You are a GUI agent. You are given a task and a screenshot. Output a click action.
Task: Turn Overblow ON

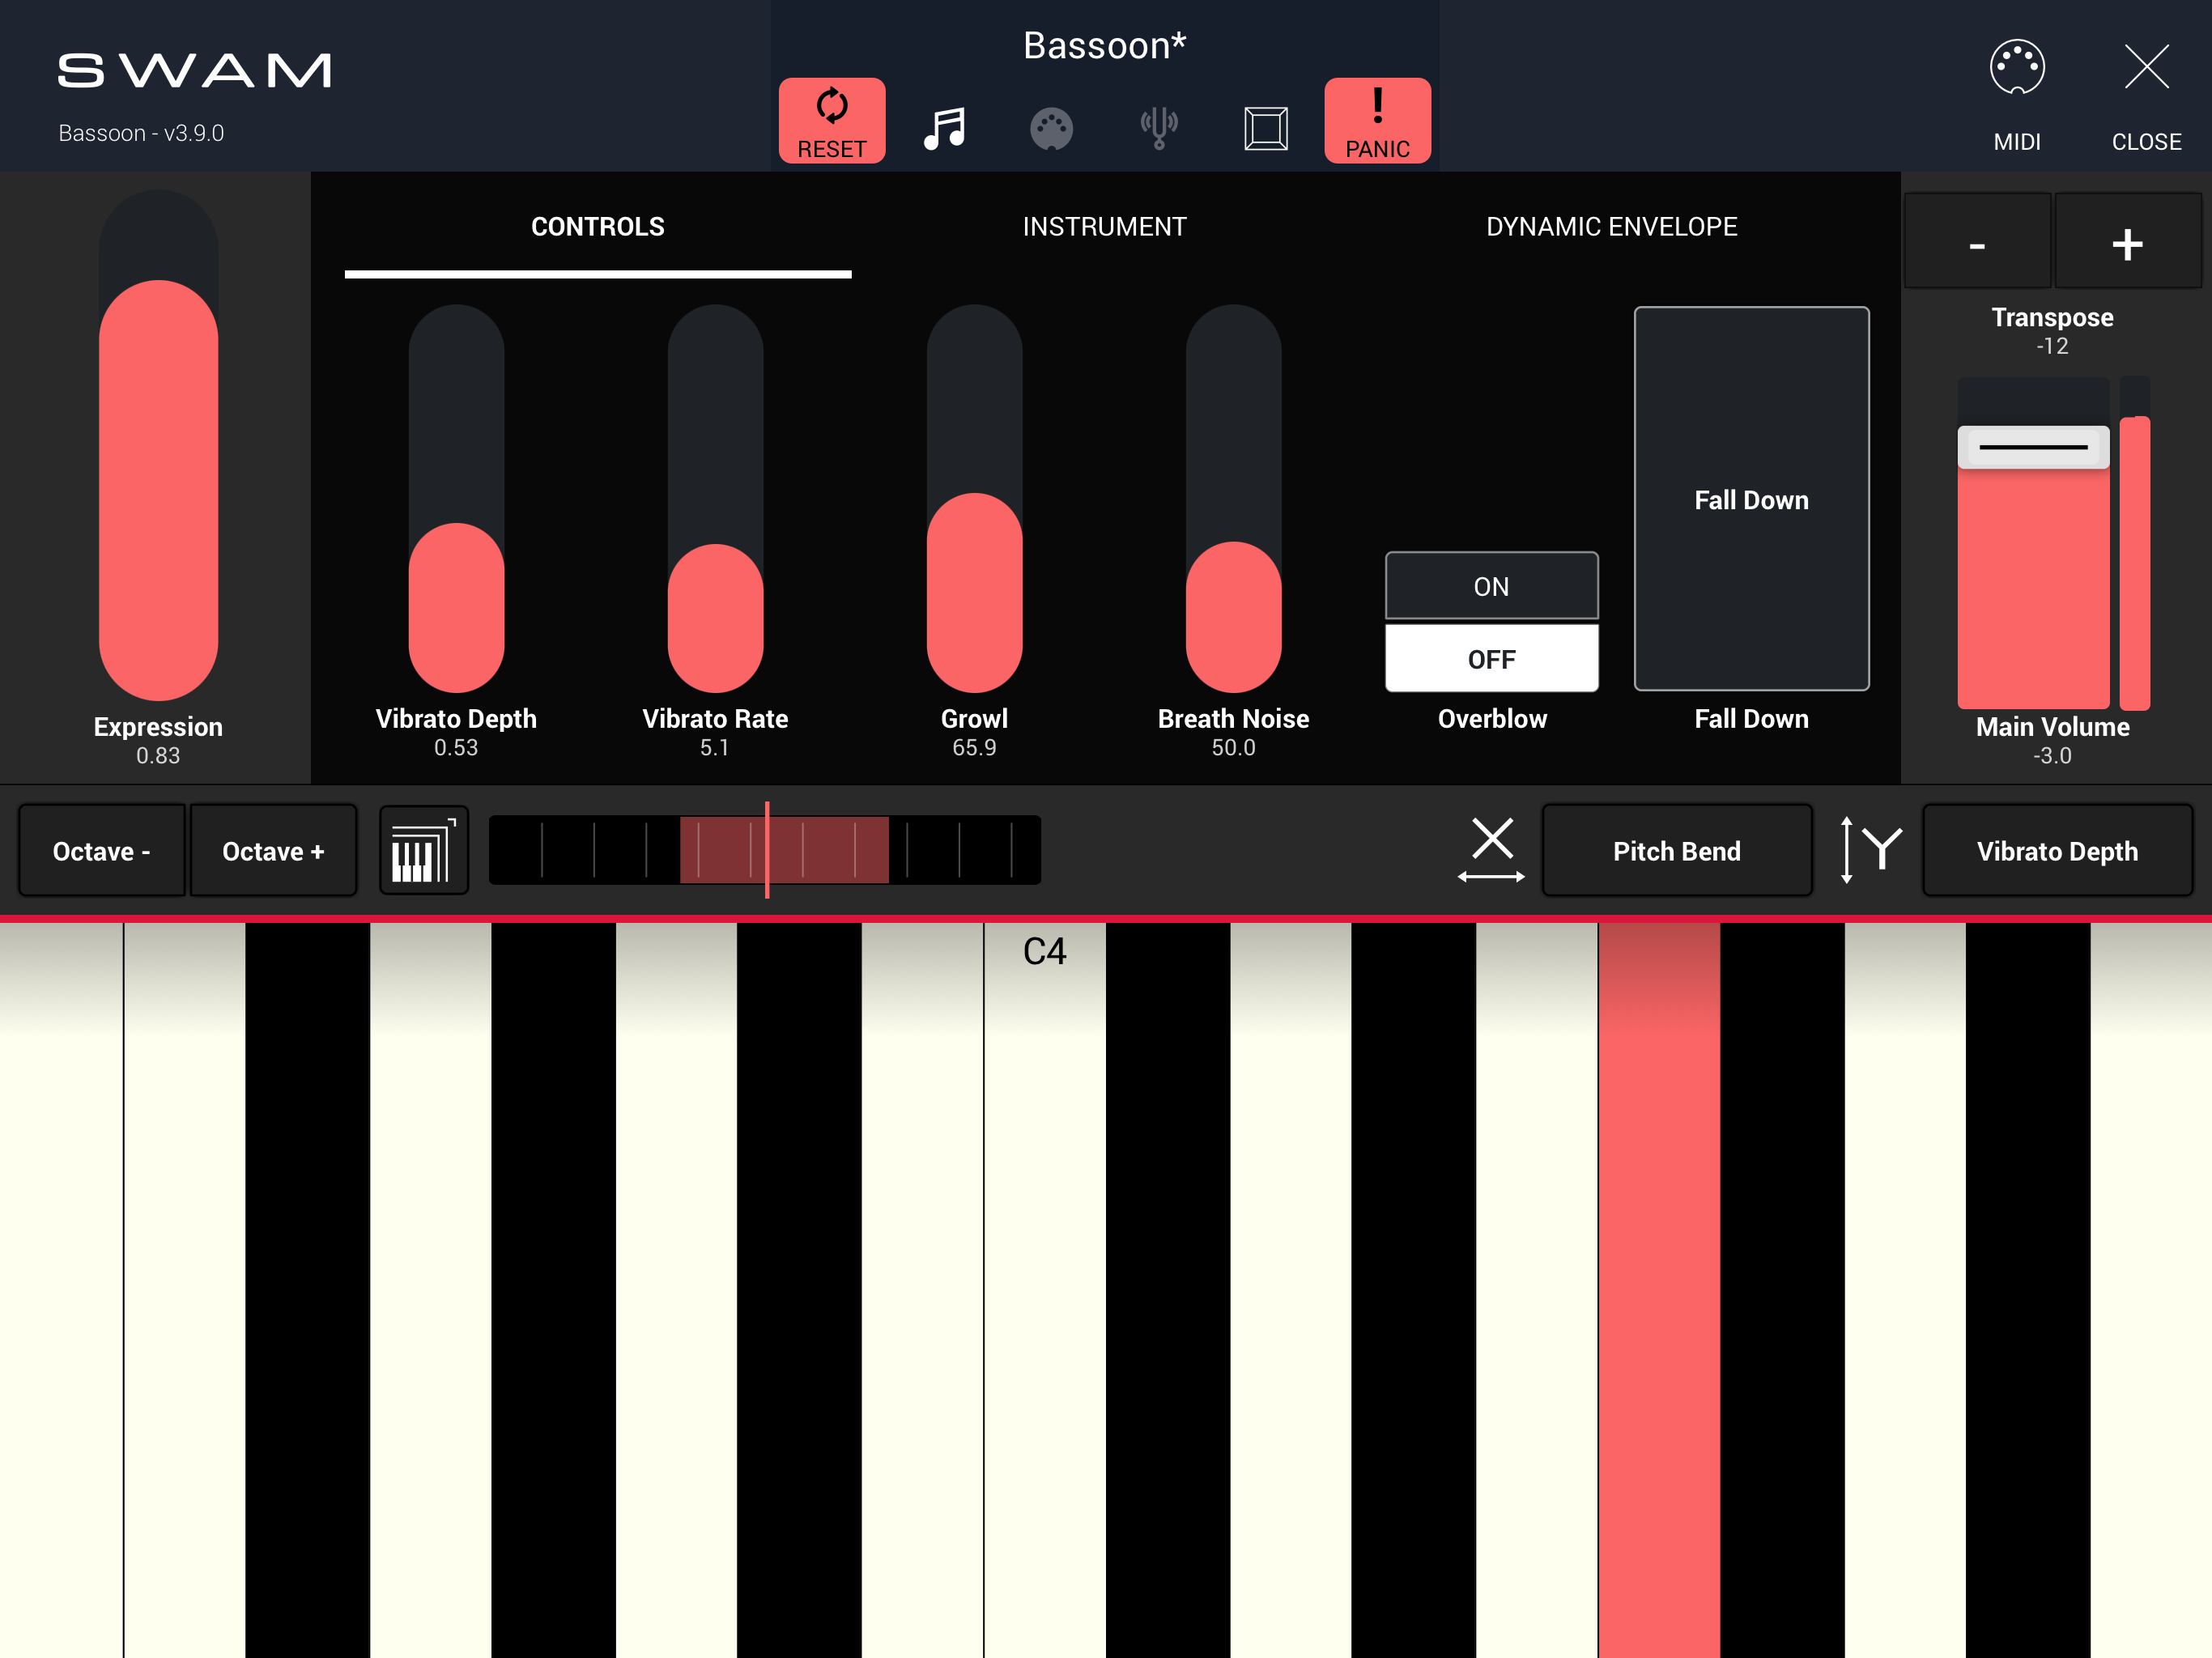tap(1491, 586)
